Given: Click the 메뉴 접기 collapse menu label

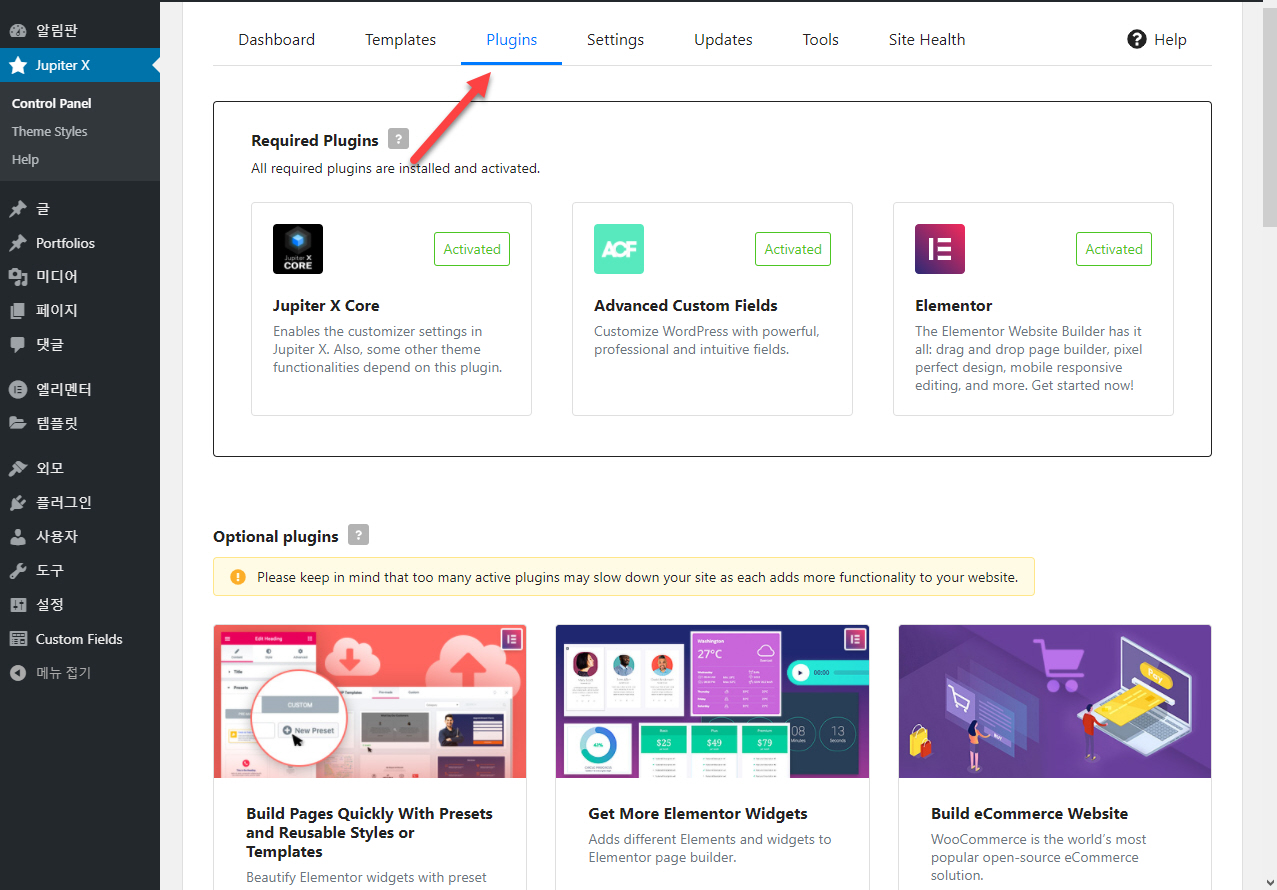Looking at the screenshot, I should click(63, 673).
